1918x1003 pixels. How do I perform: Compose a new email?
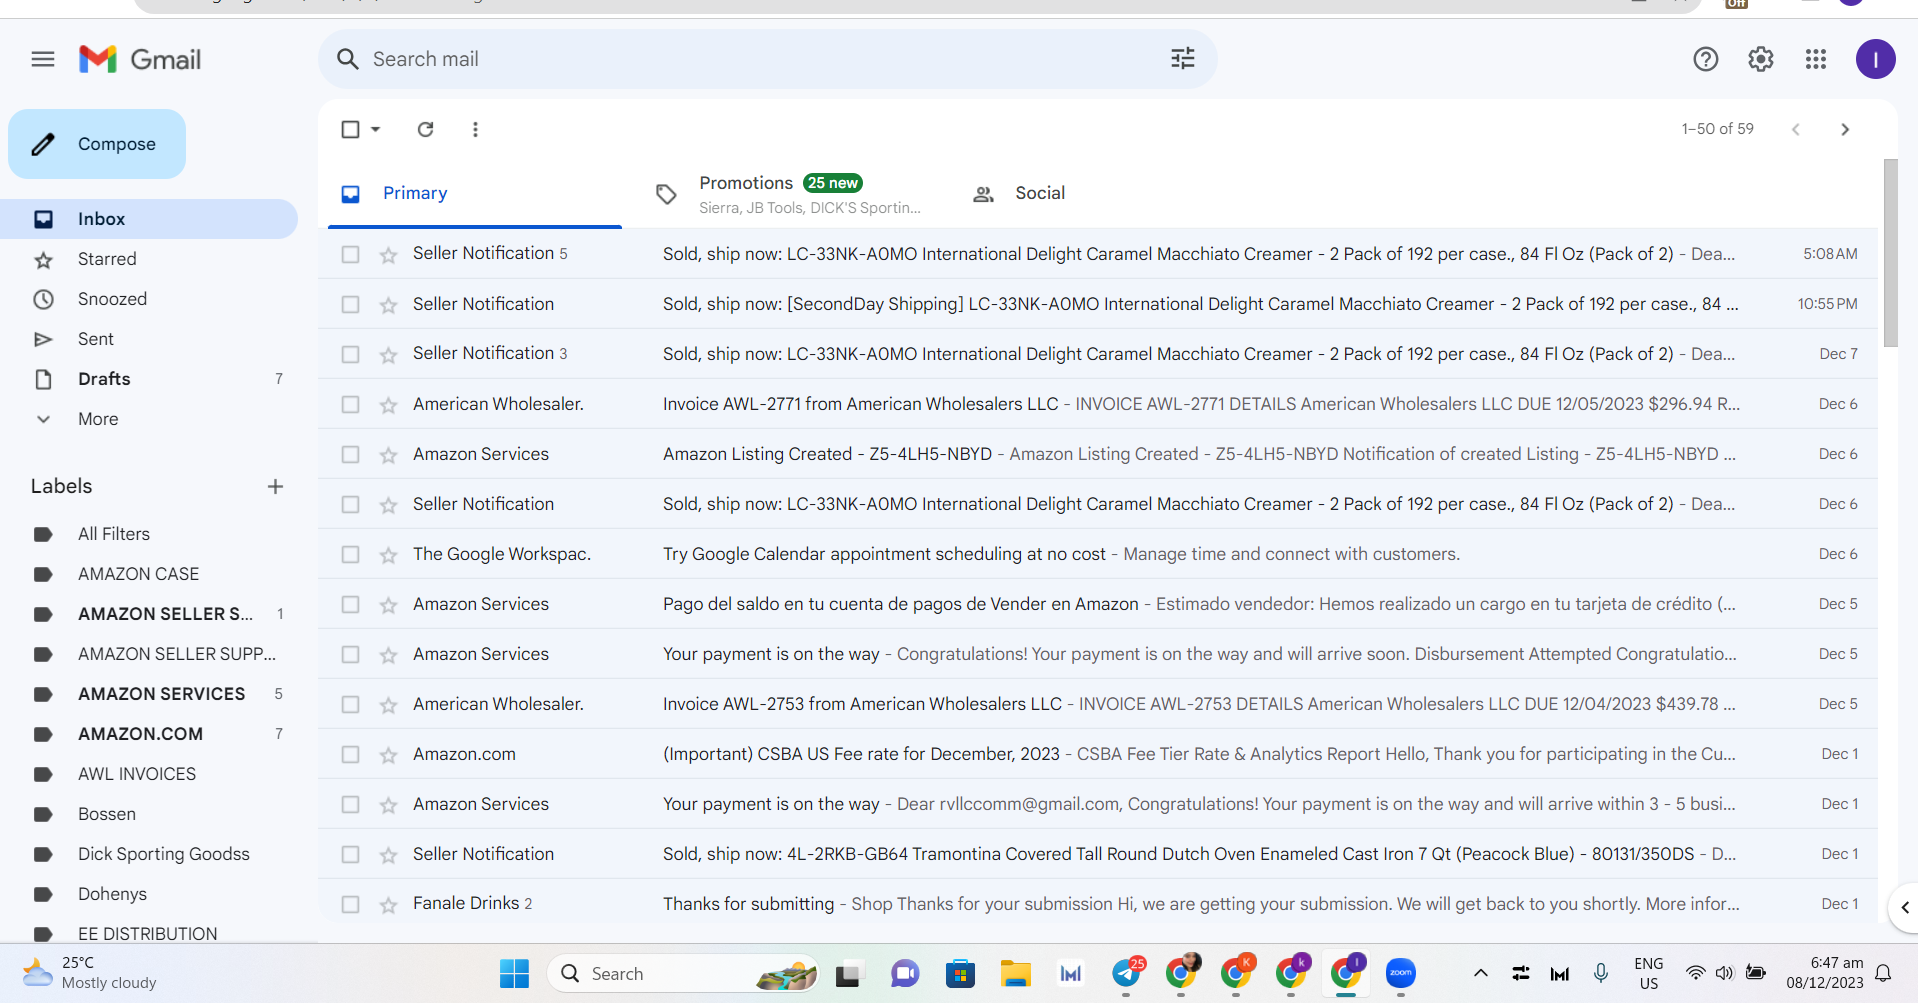click(97, 144)
